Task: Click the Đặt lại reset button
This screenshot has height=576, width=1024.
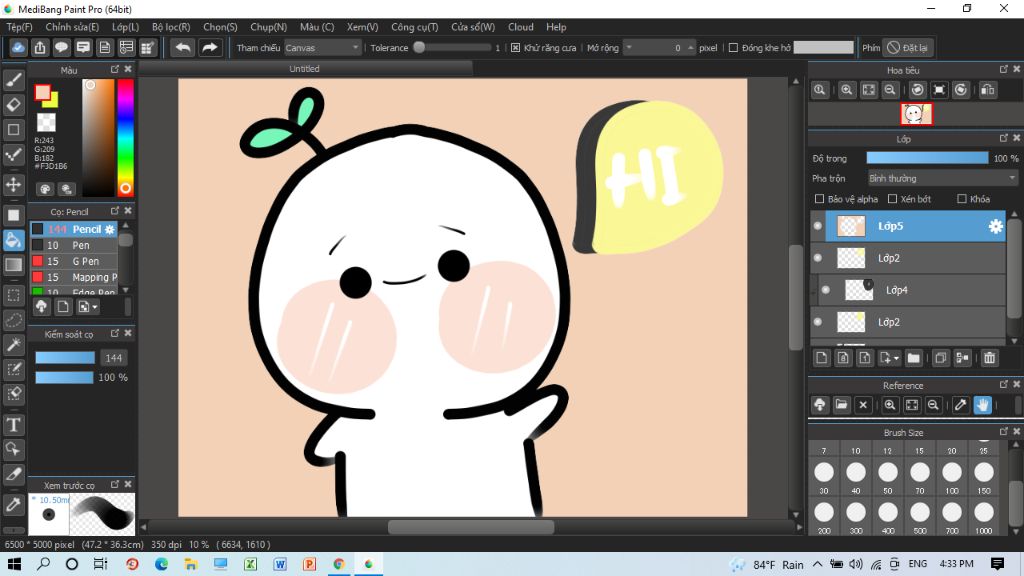Action: [x=908, y=48]
